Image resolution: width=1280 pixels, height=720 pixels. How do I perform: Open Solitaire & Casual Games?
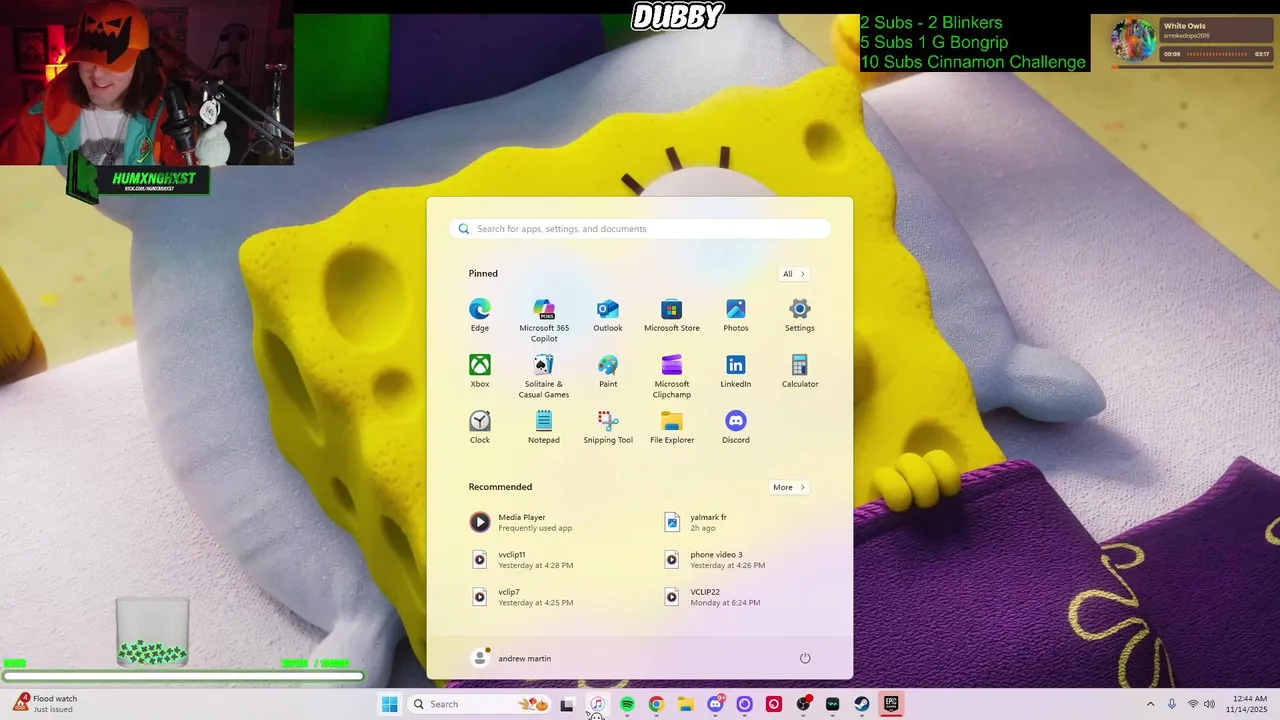coord(544,376)
